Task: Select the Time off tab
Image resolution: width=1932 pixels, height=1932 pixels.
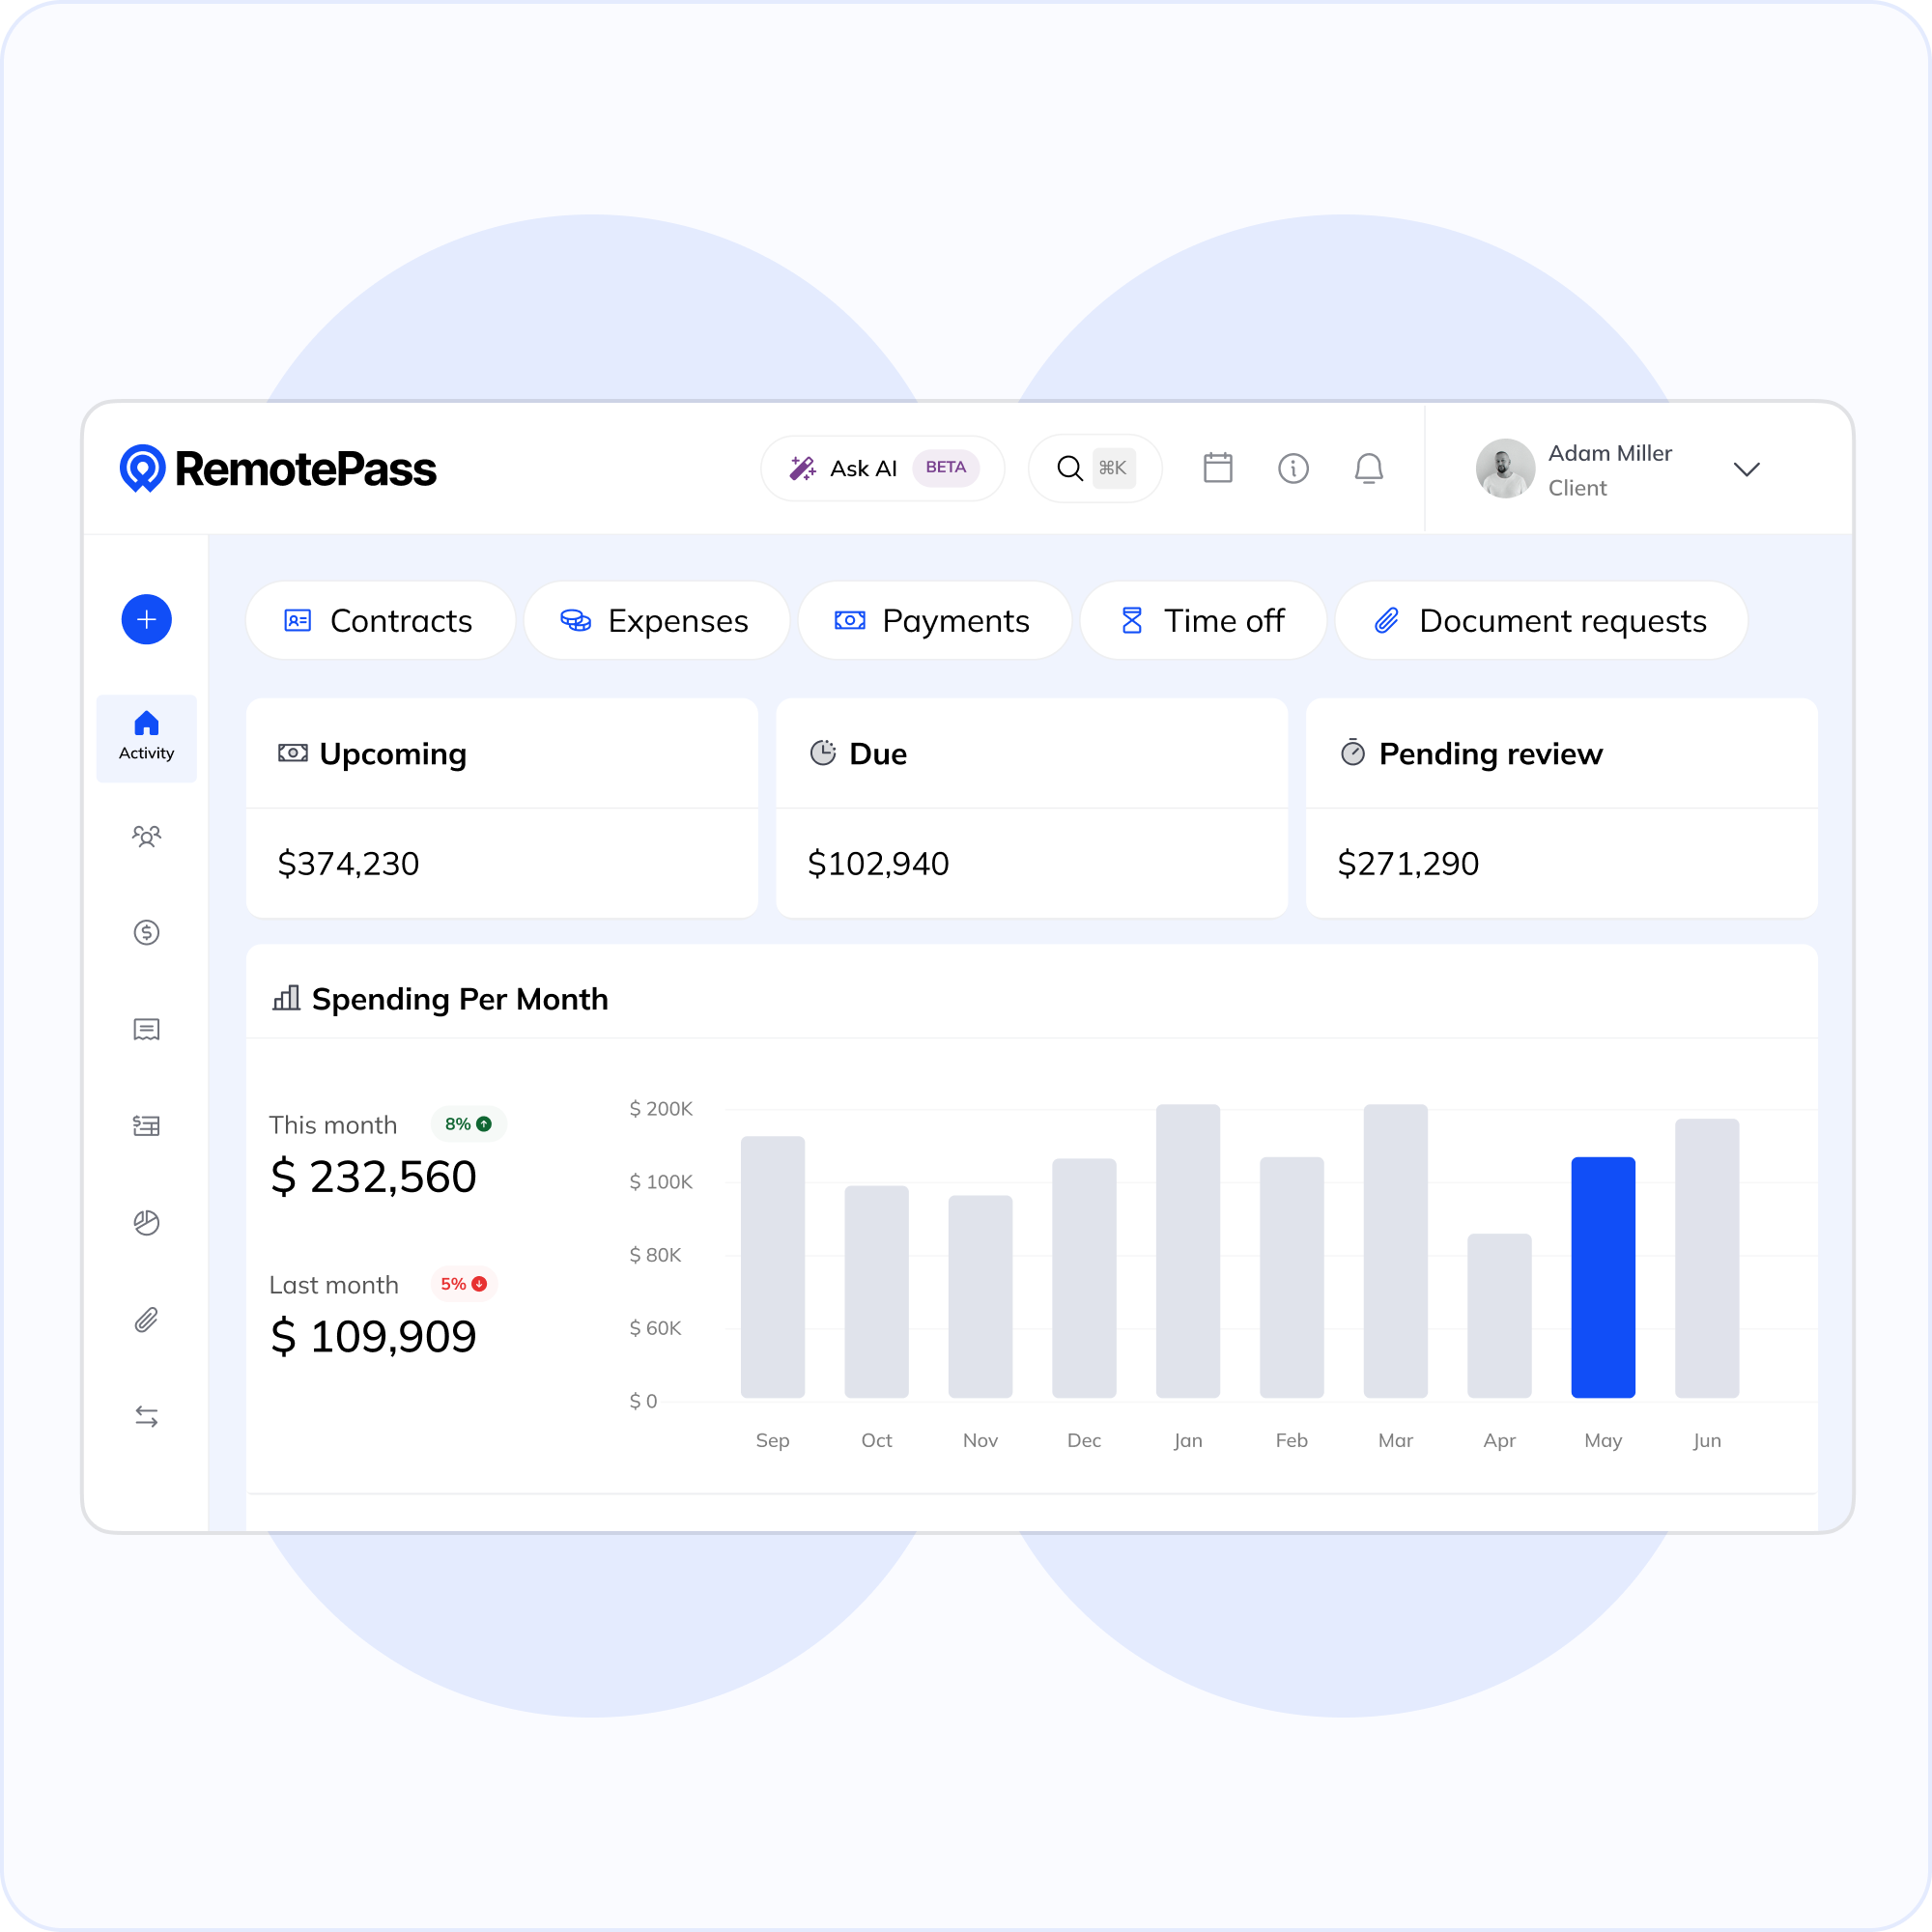Action: (x=1202, y=621)
